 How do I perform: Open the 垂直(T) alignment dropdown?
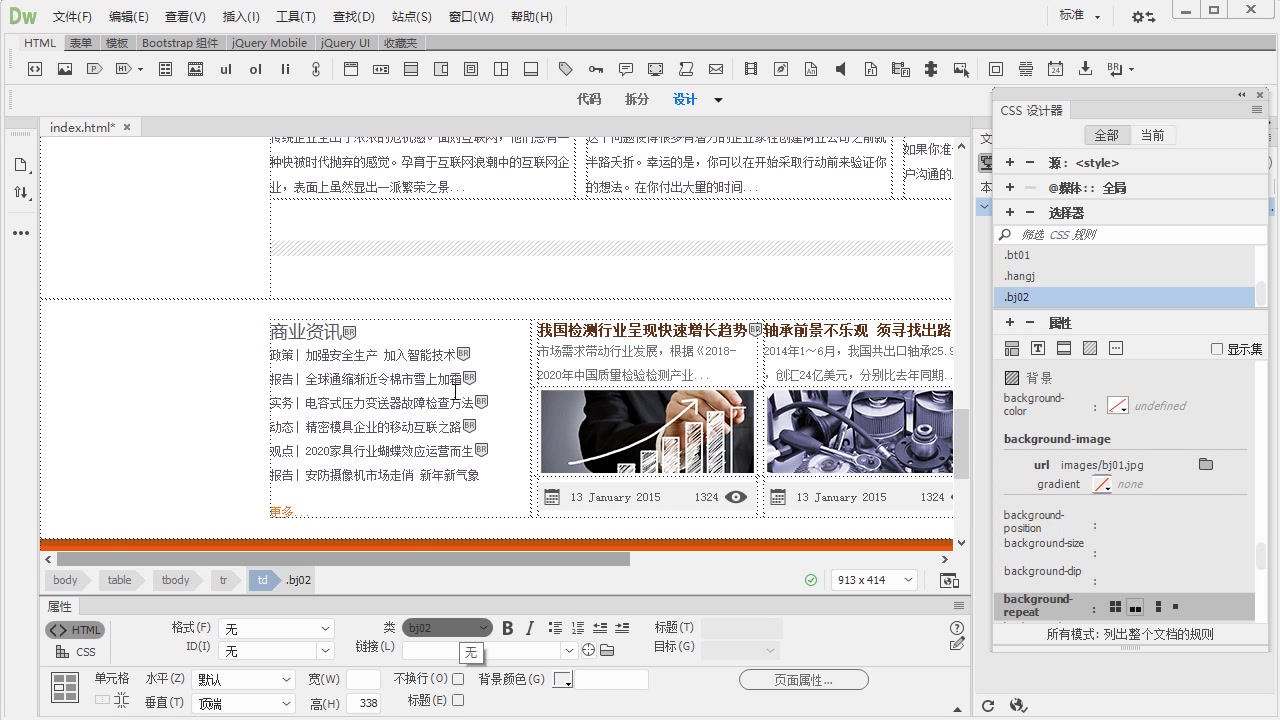(x=244, y=704)
